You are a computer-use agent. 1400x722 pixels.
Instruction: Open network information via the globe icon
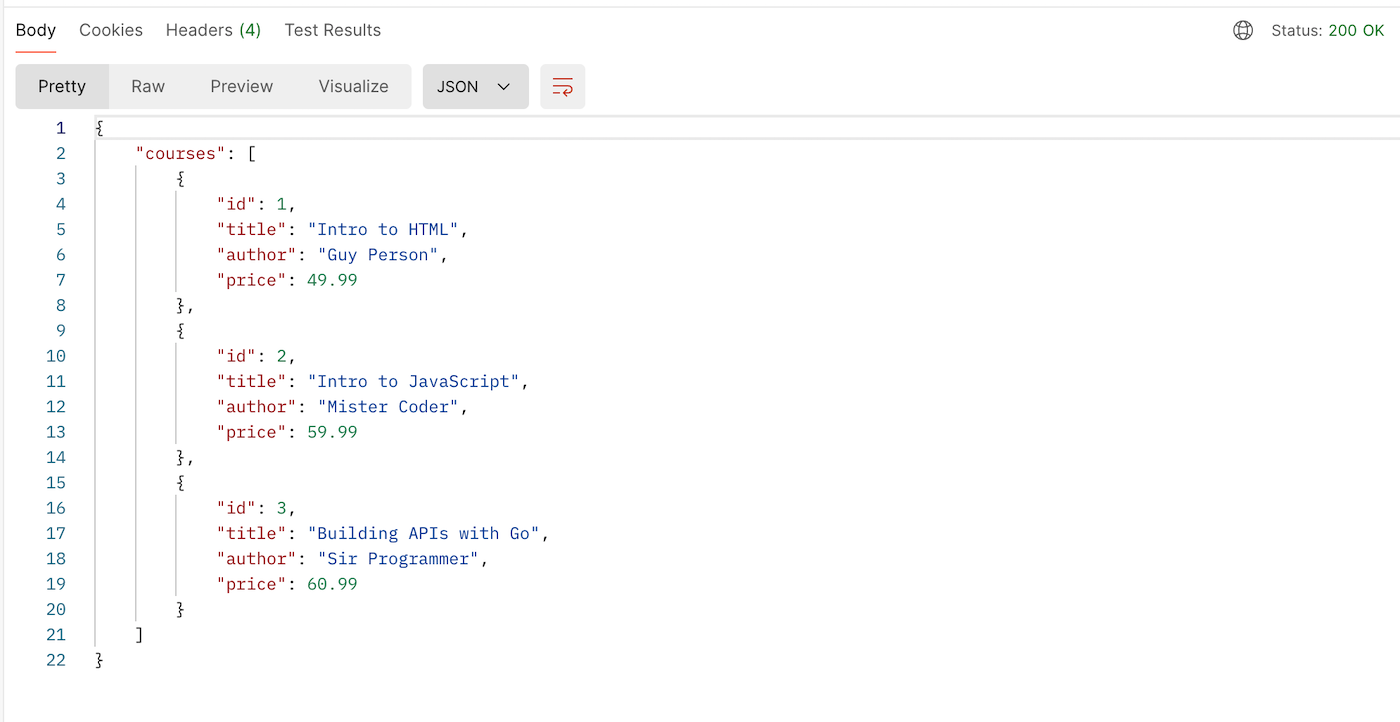point(1242,30)
